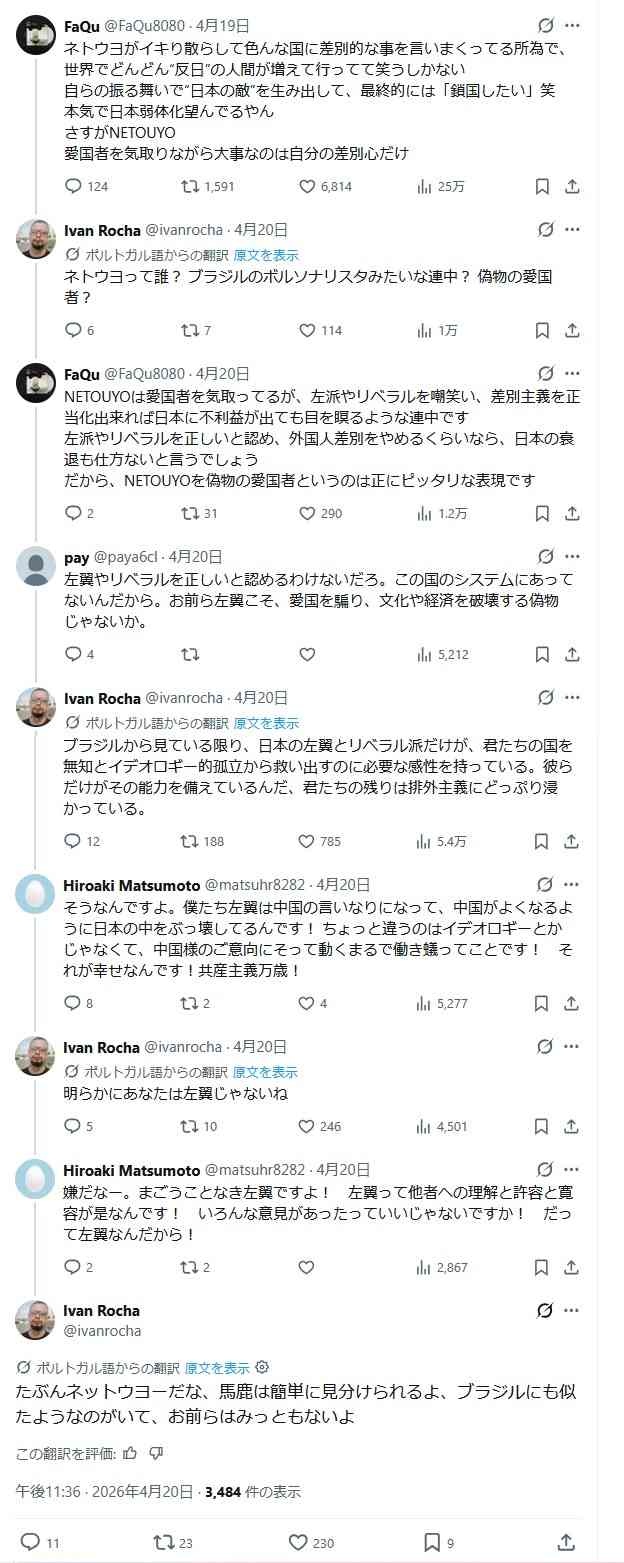624x1563 pixels.
Task: Open Hiroaki Matsumoto's egg avatar
Action: click(35, 893)
